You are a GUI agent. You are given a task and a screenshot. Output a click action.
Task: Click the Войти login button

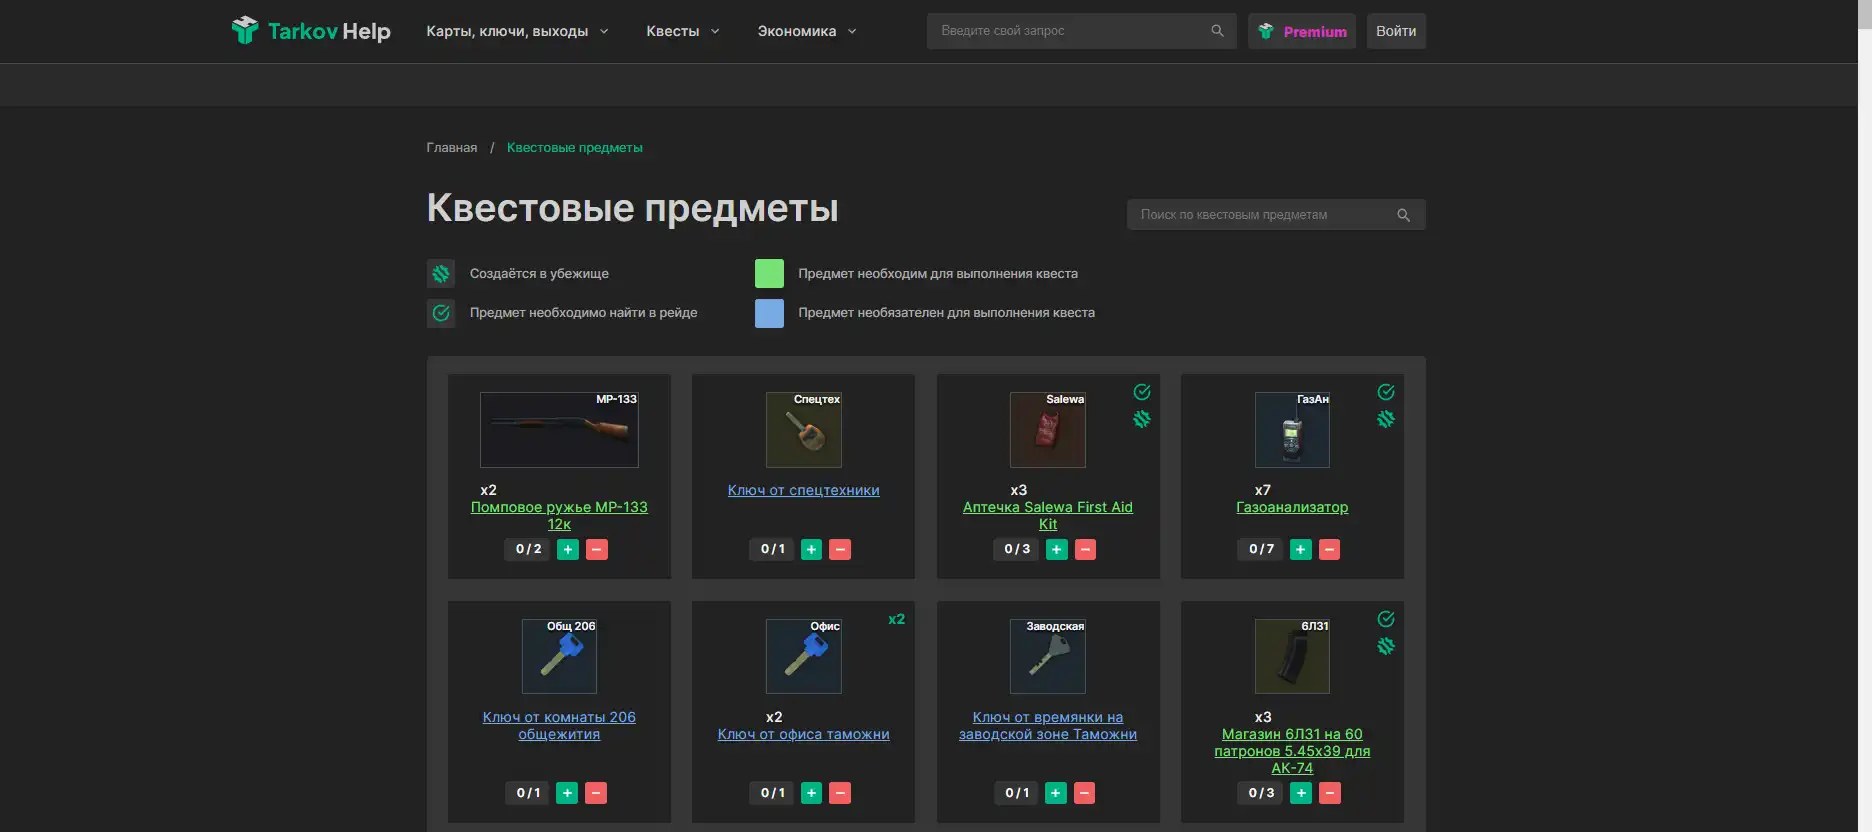tap(1396, 31)
